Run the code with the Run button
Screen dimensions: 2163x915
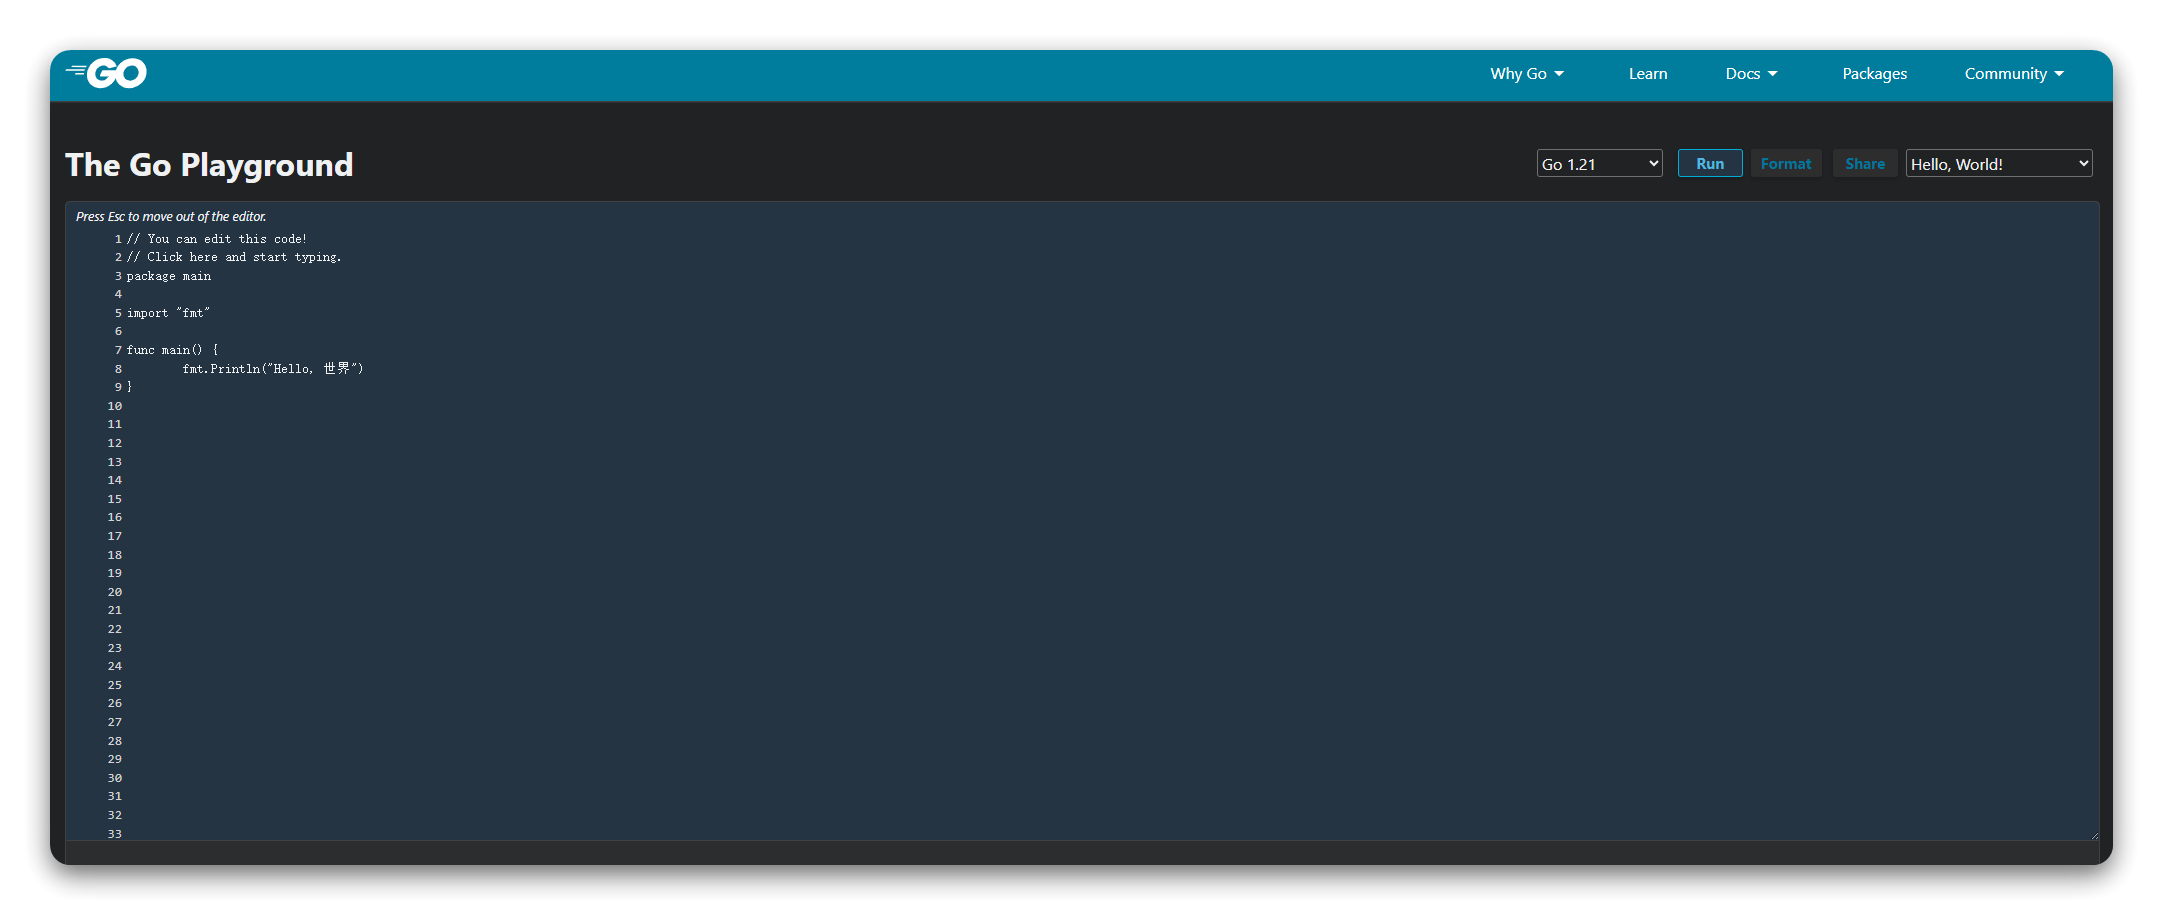[x=1710, y=164]
